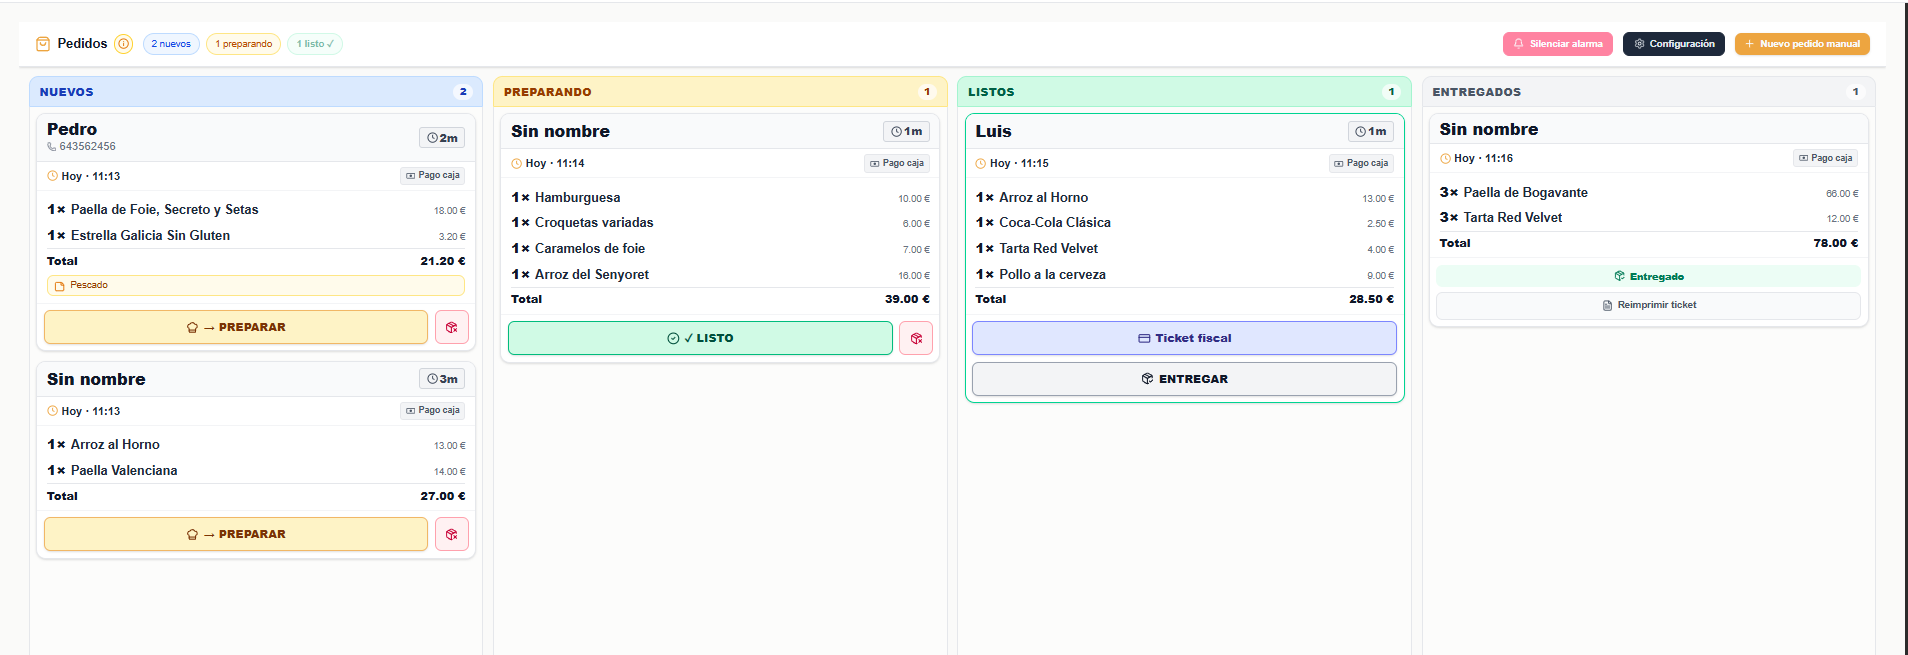Screen dimensions: 1908x655
Task: Click PREPARAR on the 27.00 € order
Action: [x=236, y=534]
